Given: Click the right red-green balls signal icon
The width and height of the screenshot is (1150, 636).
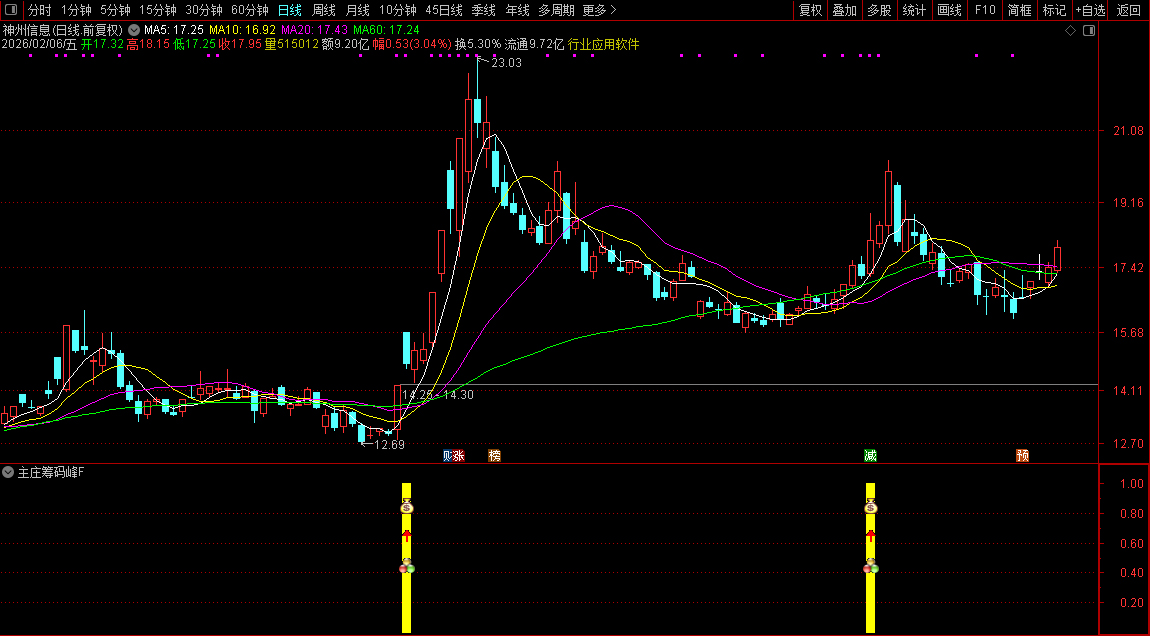Looking at the screenshot, I should click(871, 566).
